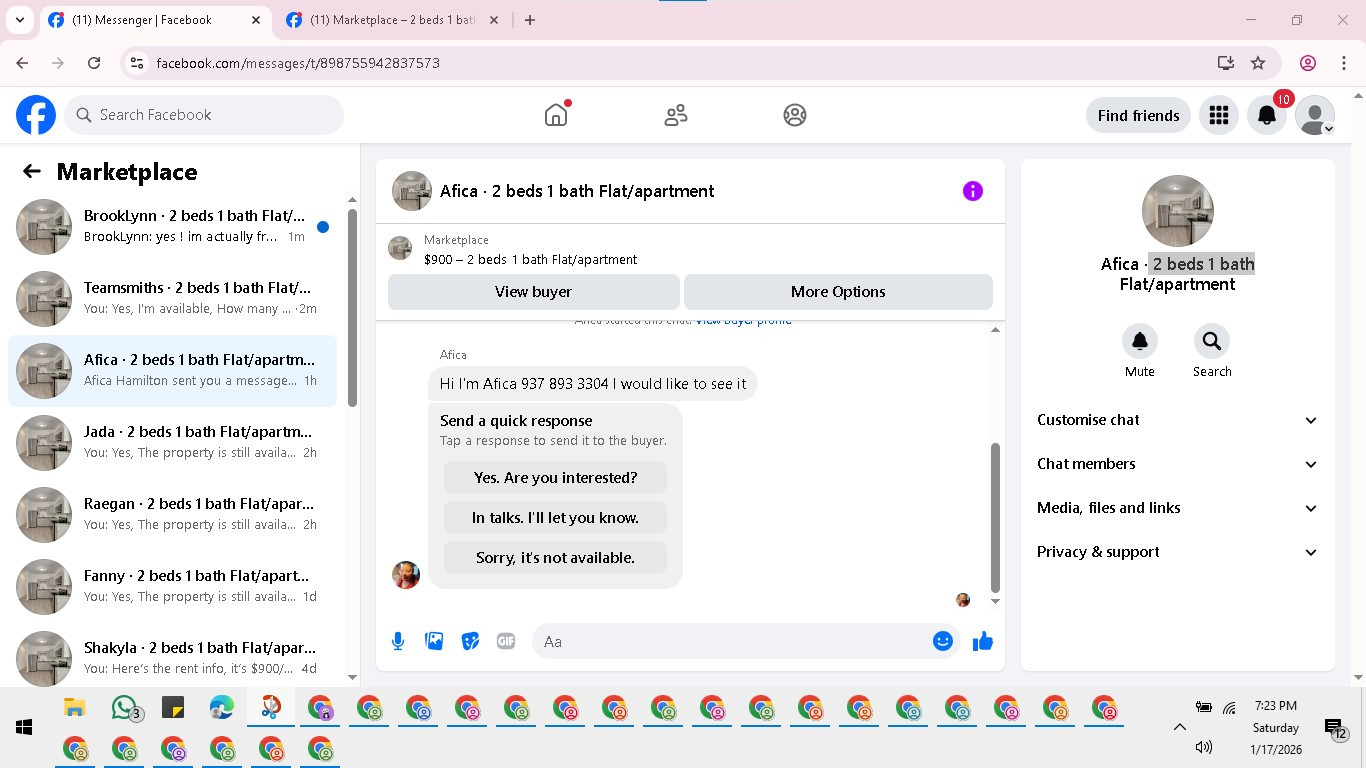The image size is (1366, 768).
Task: Click the back arrow beside Marketplace heading
Action: tap(32, 171)
